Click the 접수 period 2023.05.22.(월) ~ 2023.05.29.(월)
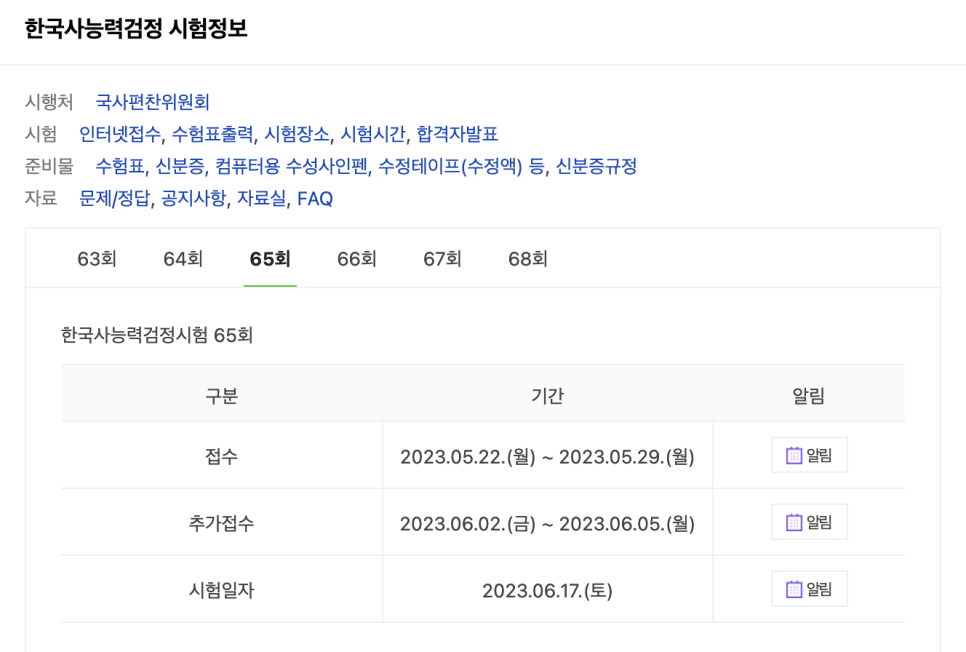This screenshot has width=966, height=652. [x=547, y=457]
